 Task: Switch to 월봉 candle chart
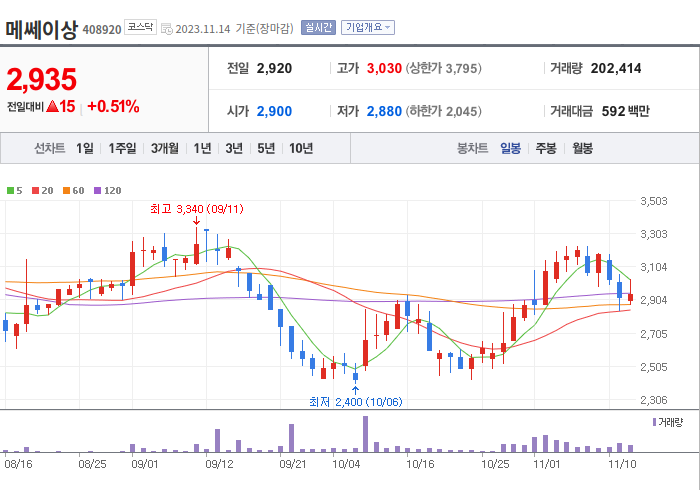point(583,148)
